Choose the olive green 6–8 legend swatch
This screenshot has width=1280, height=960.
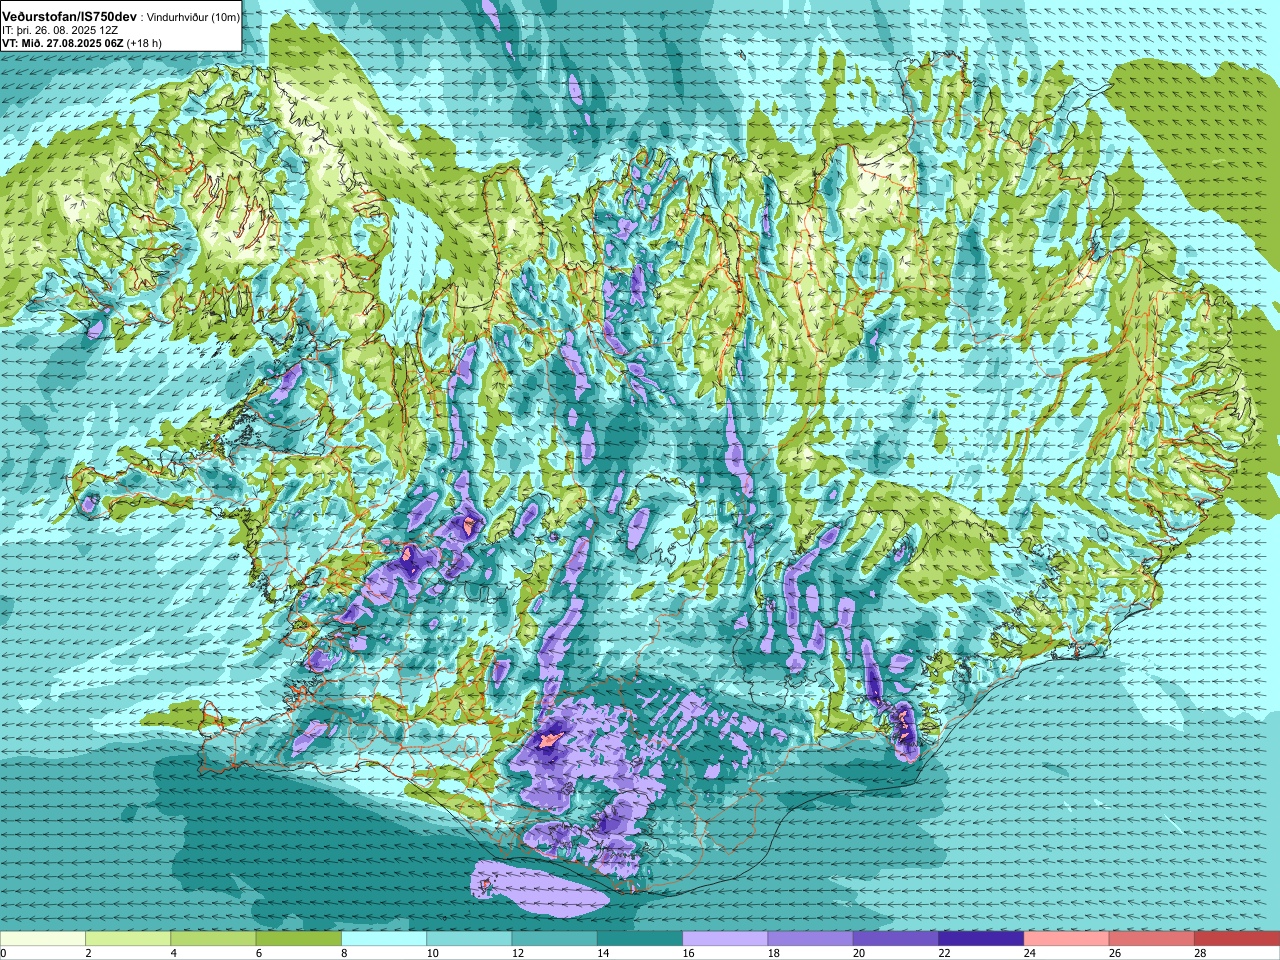coord(298,939)
